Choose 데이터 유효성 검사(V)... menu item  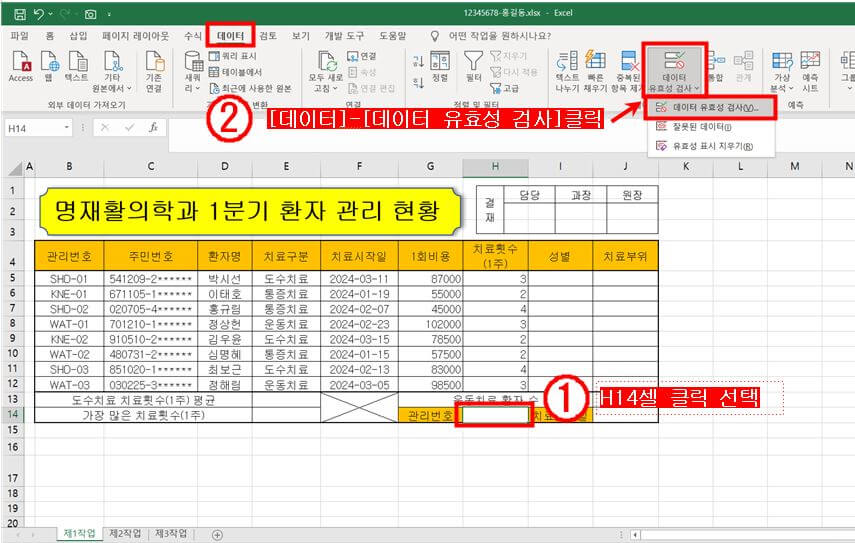click(x=710, y=108)
